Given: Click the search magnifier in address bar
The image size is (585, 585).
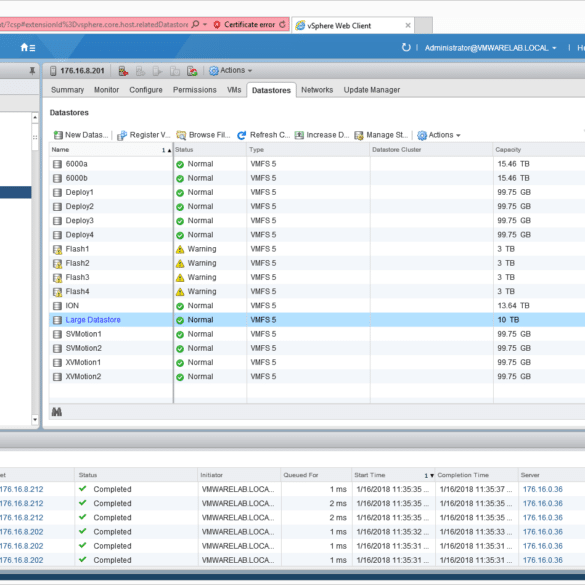Looking at the screenshot, I should 195,24.
